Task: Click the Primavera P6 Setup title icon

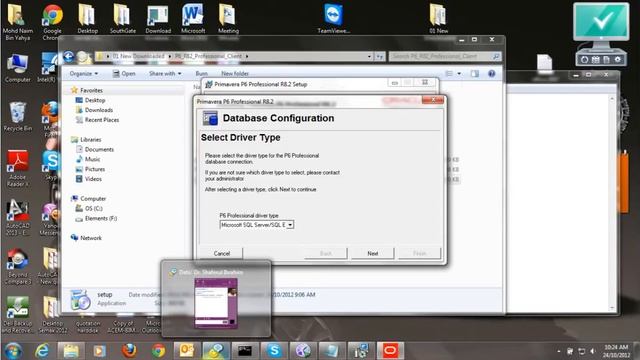Action: click(x=209, y=84)
